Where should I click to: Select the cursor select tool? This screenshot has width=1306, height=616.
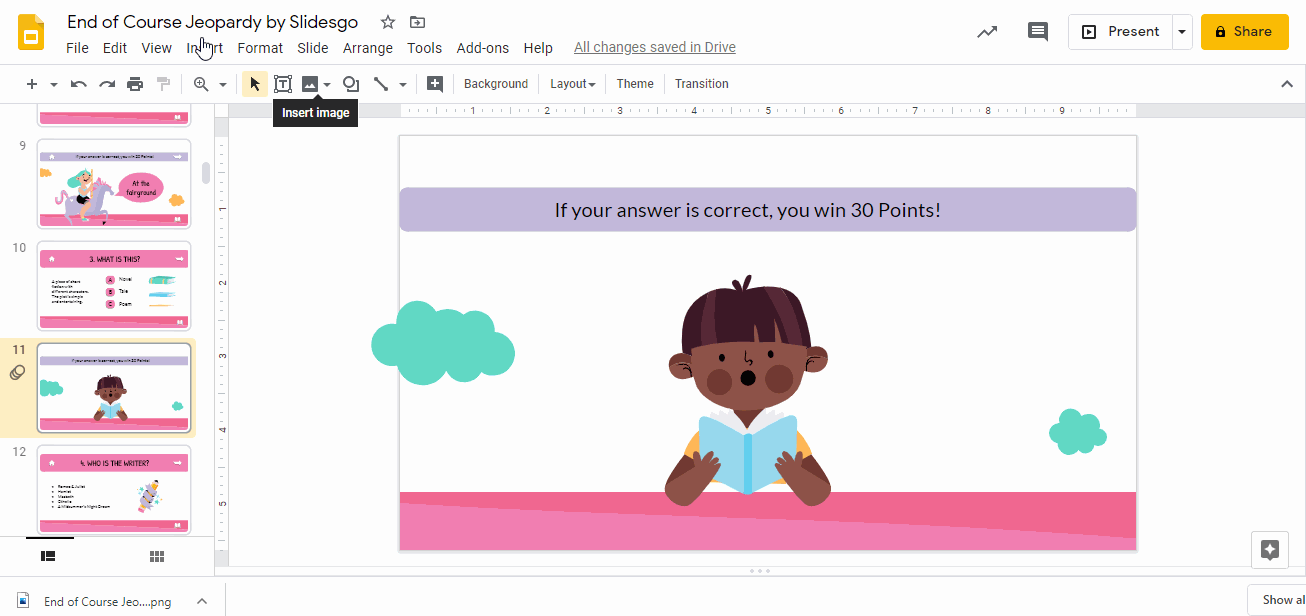(254, 84)
